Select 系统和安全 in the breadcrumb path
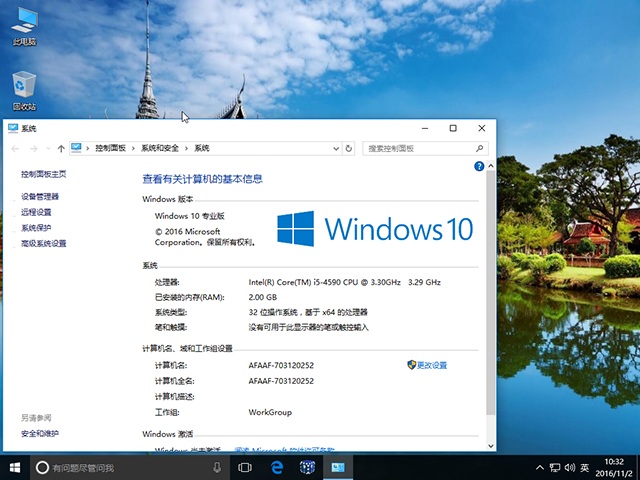The image size is (640, 480). click(160, 148)
